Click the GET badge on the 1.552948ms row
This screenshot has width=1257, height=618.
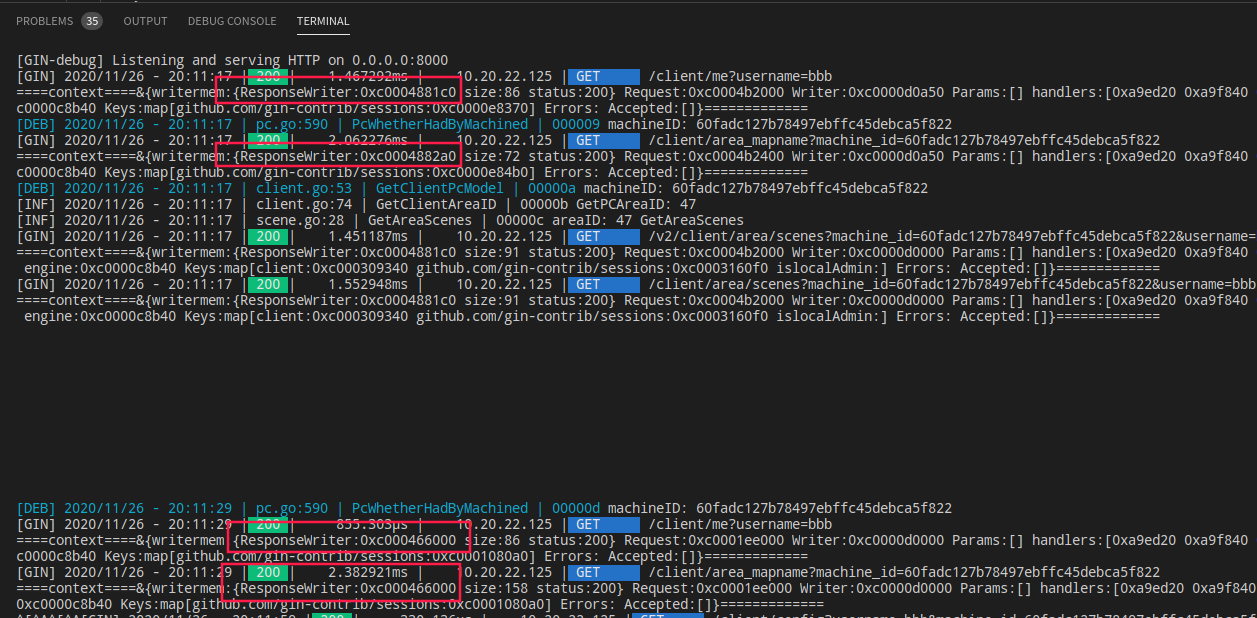[x=604, y=284]
